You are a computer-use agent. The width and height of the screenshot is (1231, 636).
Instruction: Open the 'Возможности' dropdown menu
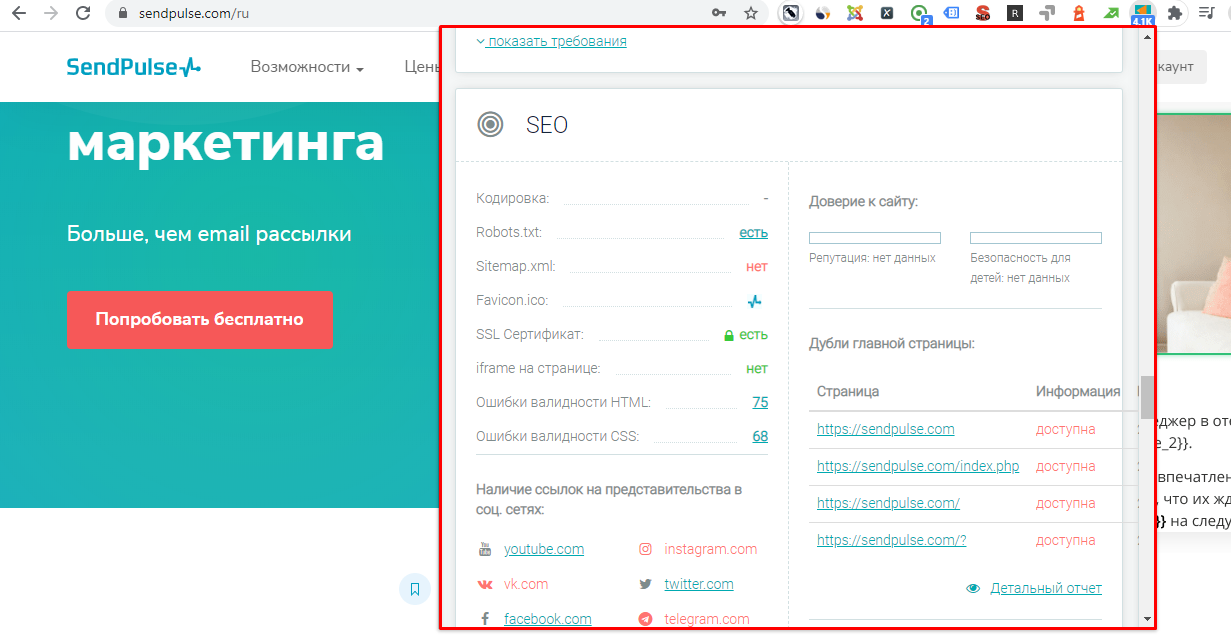tap(306, 67)
